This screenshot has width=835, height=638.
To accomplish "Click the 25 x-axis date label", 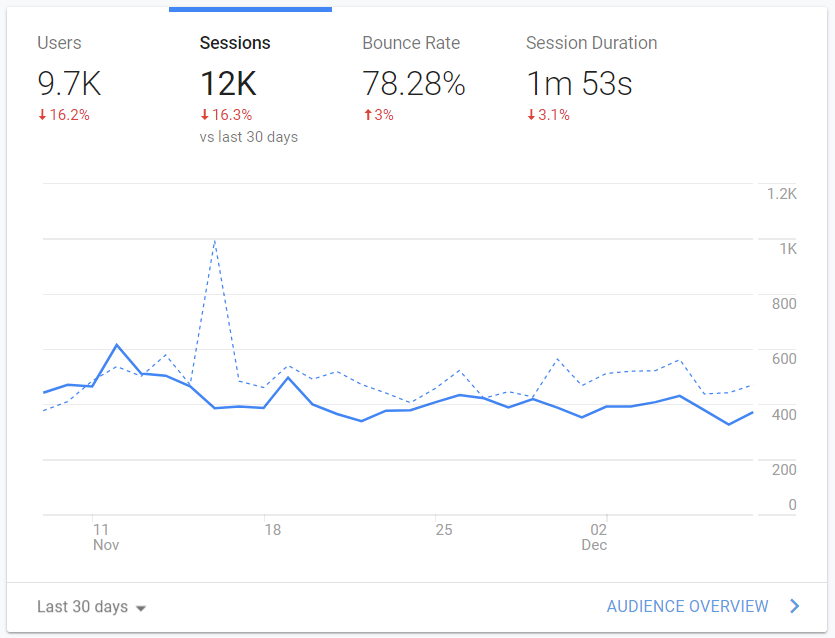I will [x=444, y=529].
